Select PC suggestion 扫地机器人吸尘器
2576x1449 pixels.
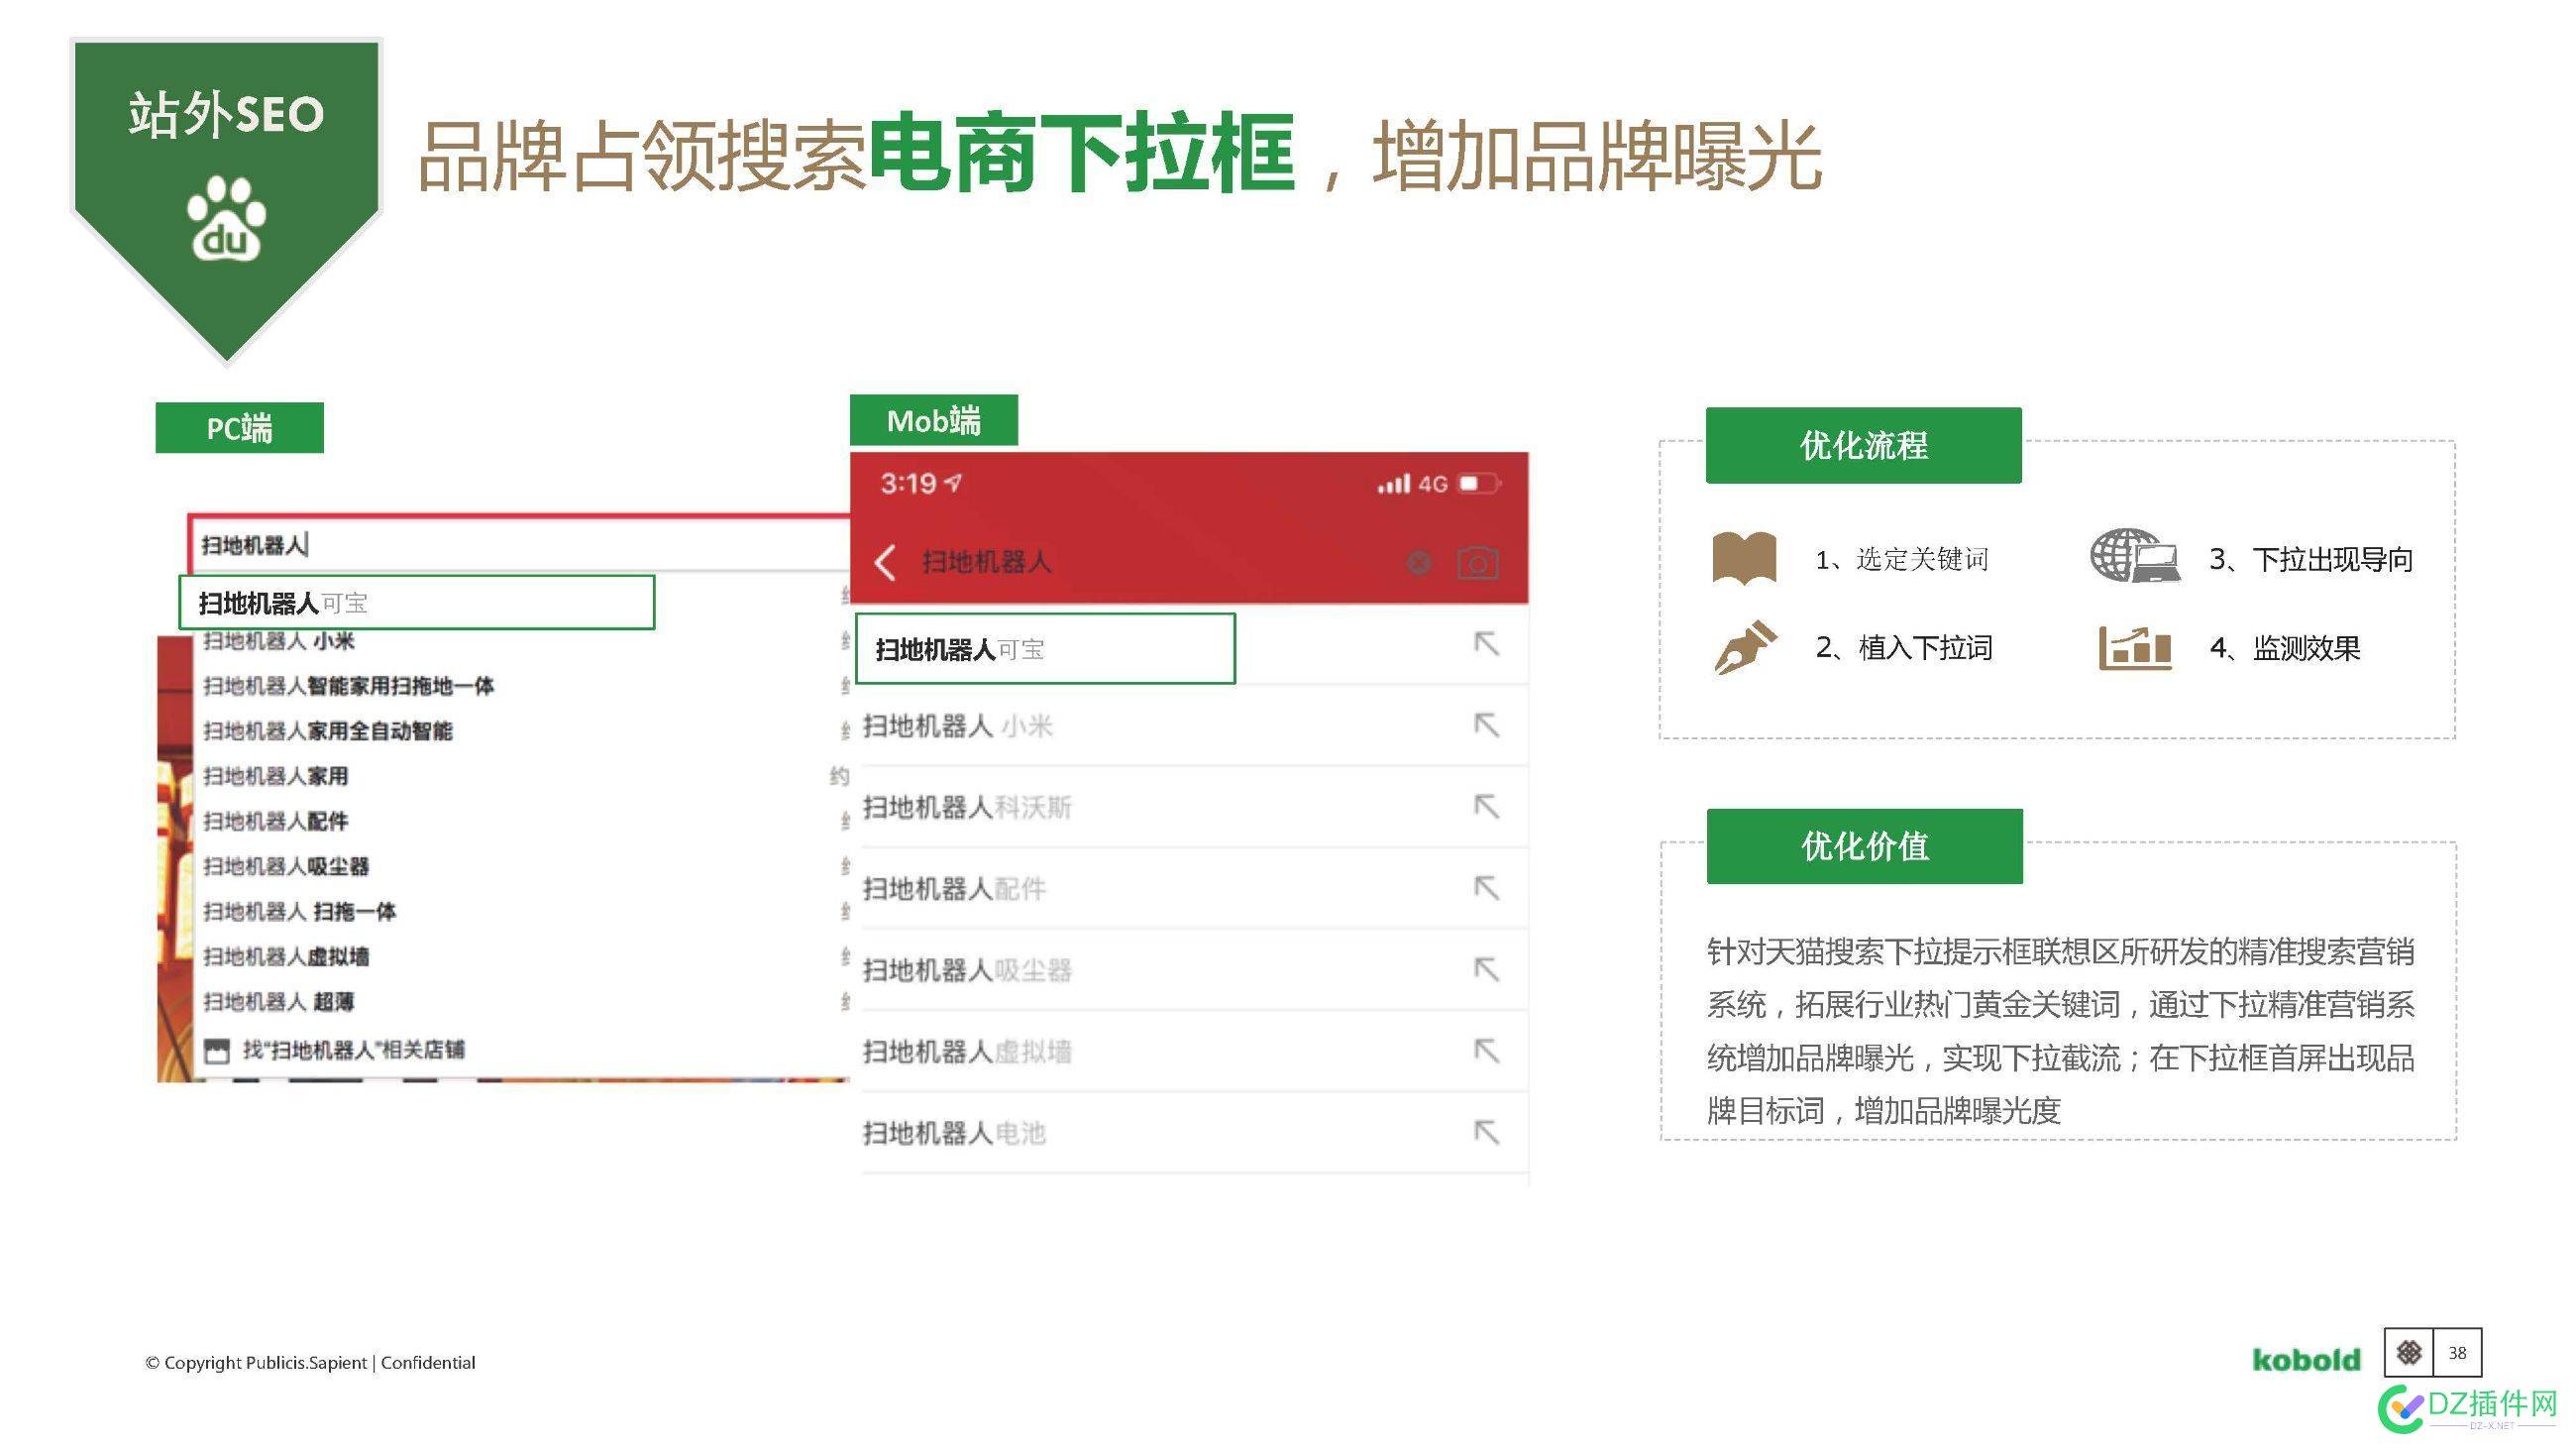point(286,866)
